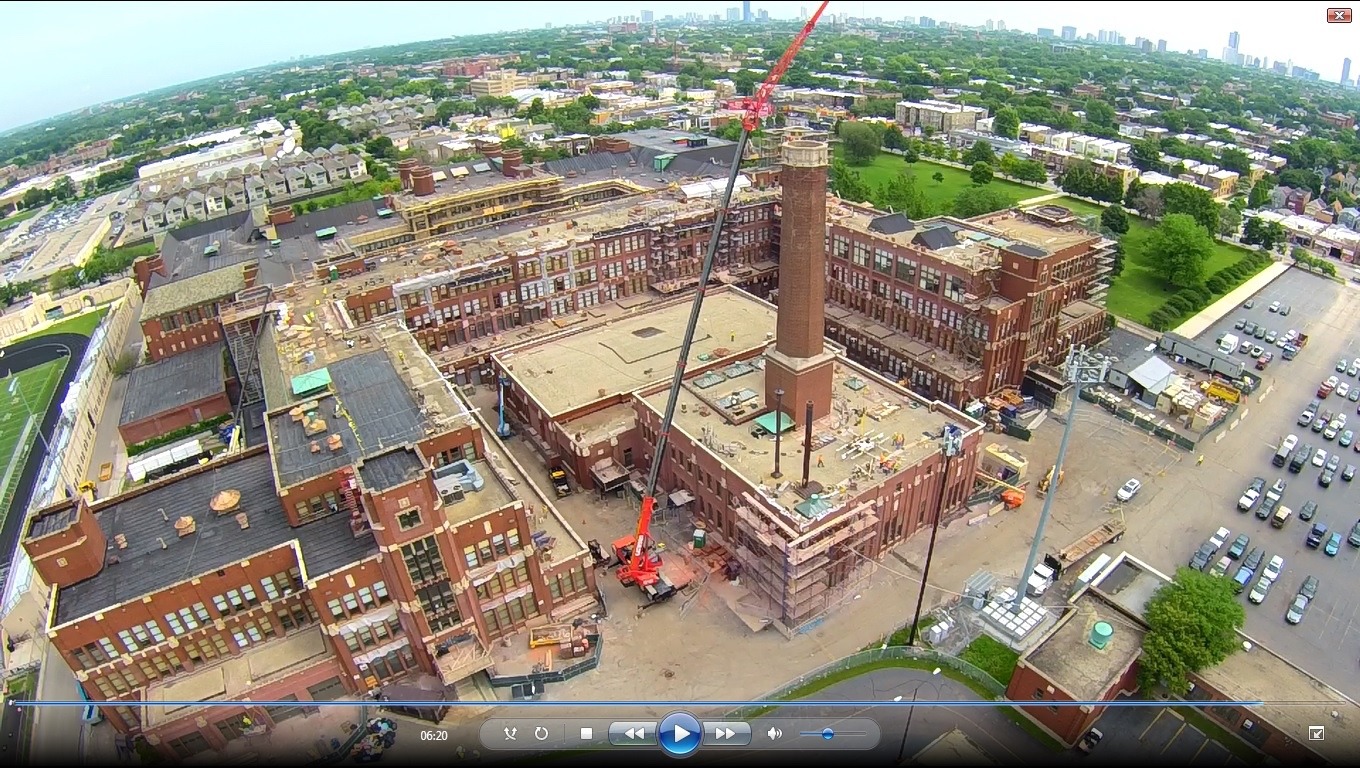The width and height of the screenshot is (1360, 768).
Task: Close the player with the red X
Action: click(x=1339, y=15)
